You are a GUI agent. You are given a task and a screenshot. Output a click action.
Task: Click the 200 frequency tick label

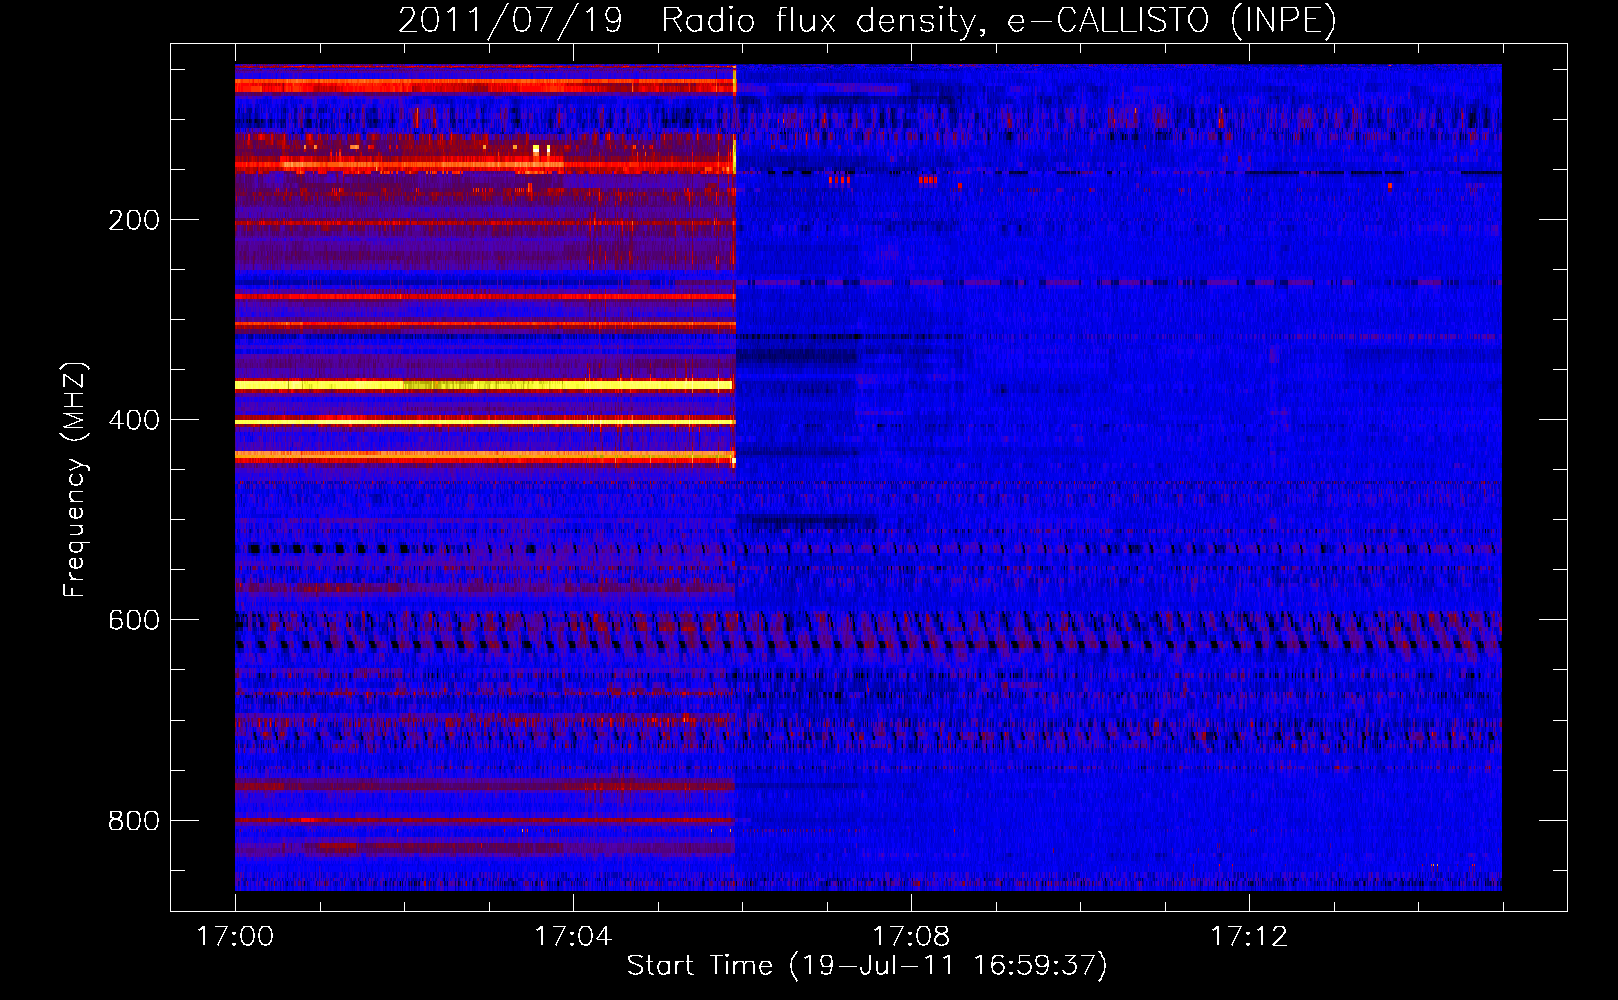click(x=134, y=220)
